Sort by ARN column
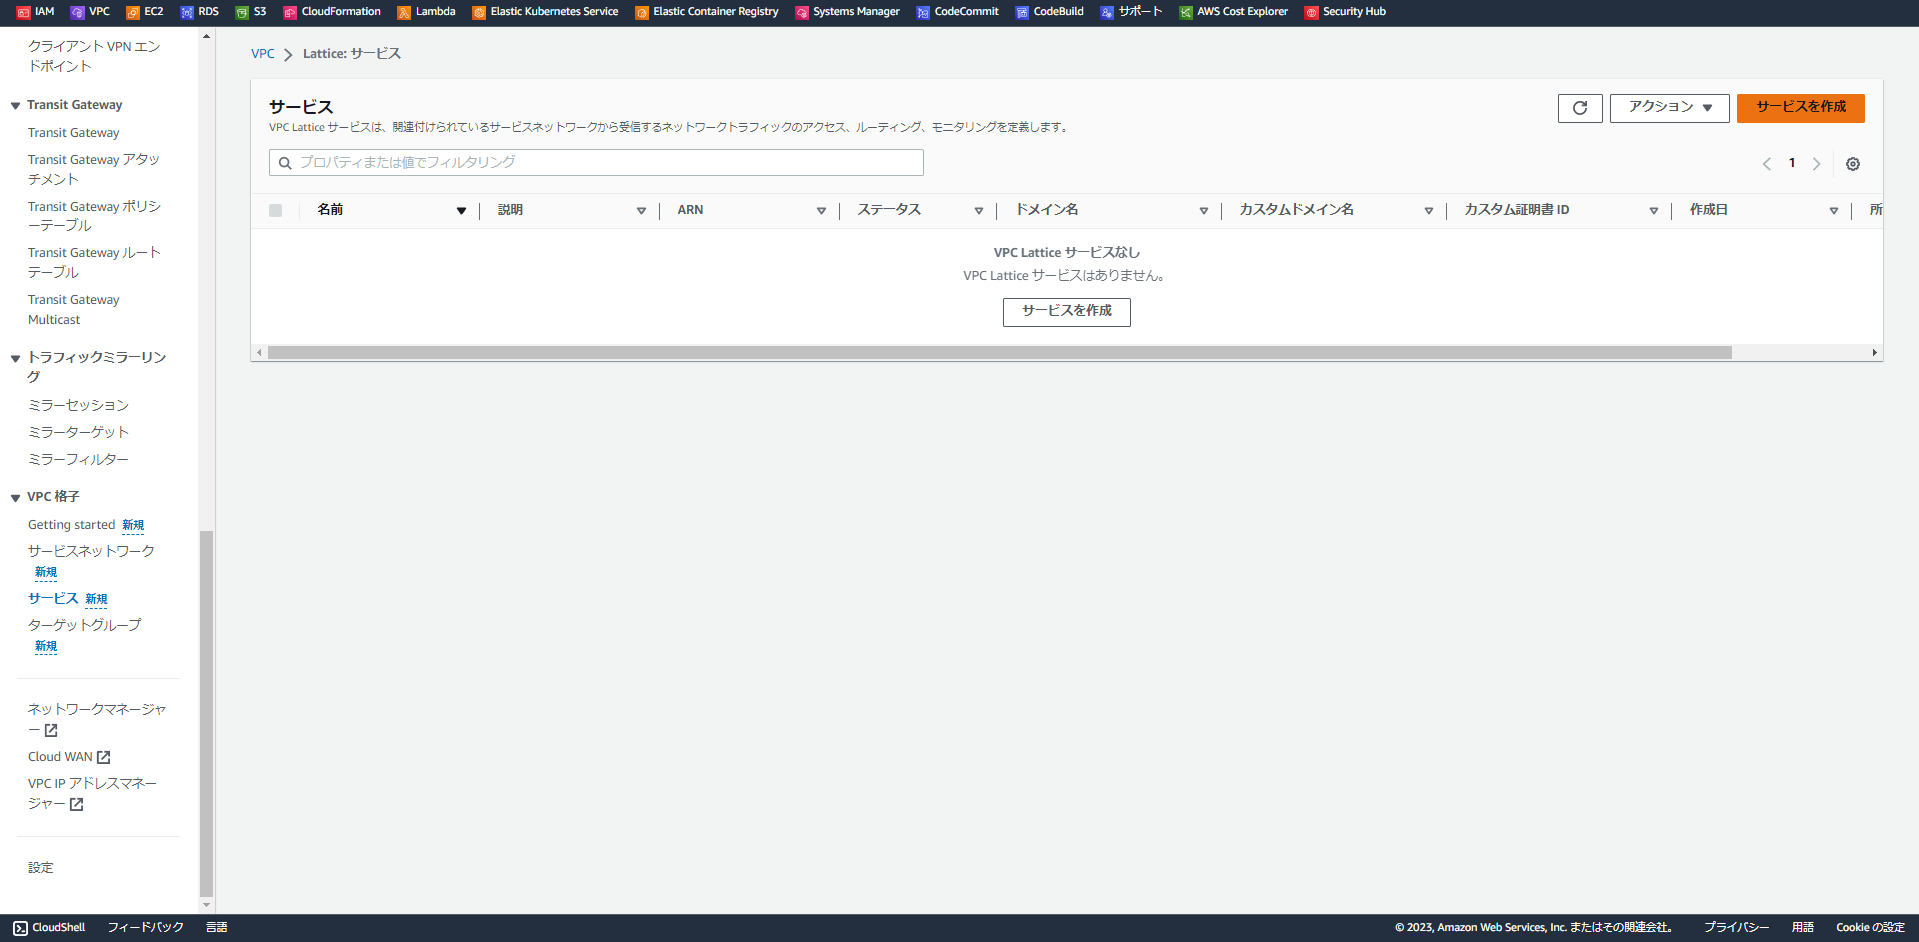This screenshot has width=1919, height=942. coord(822,210)
